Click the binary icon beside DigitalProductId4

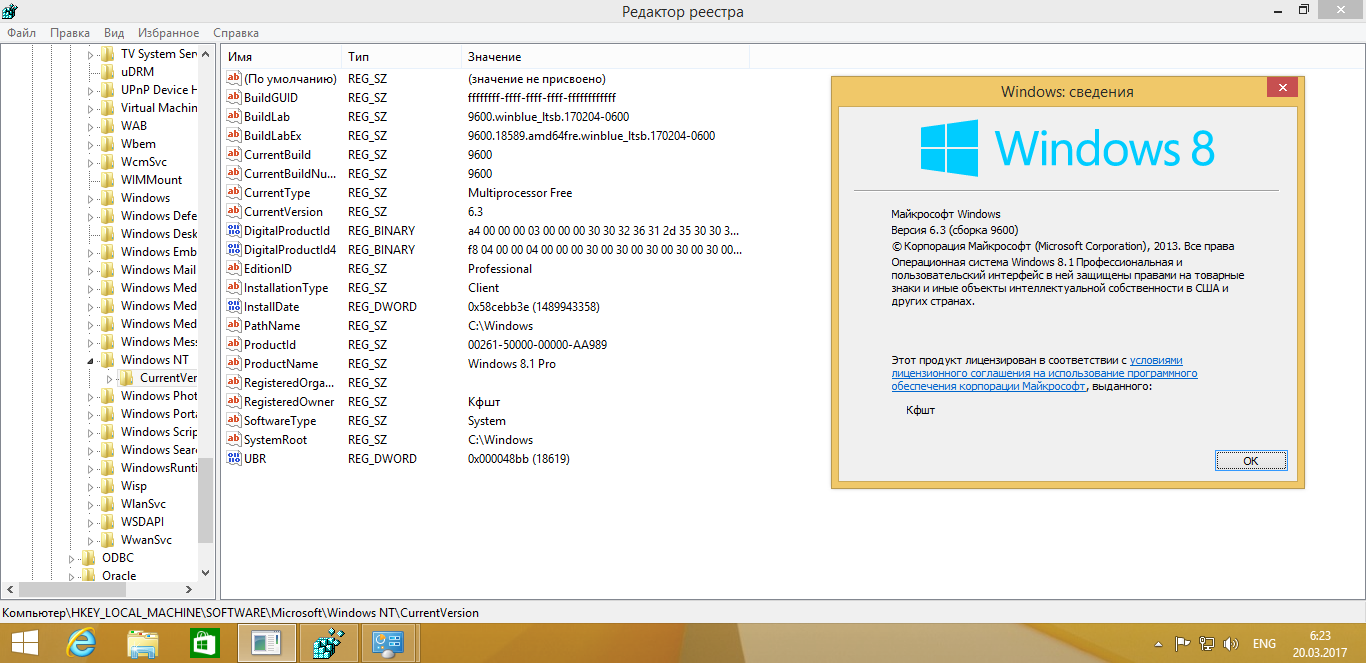click(234, 250)
